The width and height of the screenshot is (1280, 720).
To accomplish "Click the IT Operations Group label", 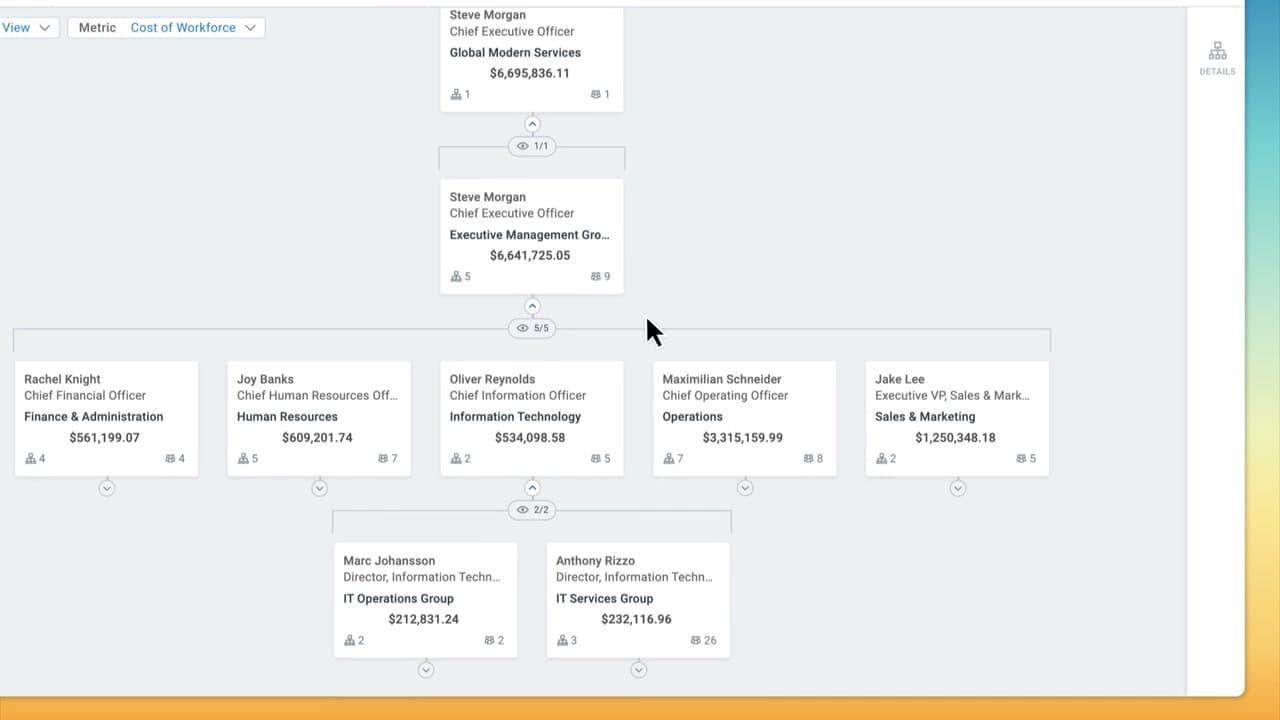I will pos(399,599).
